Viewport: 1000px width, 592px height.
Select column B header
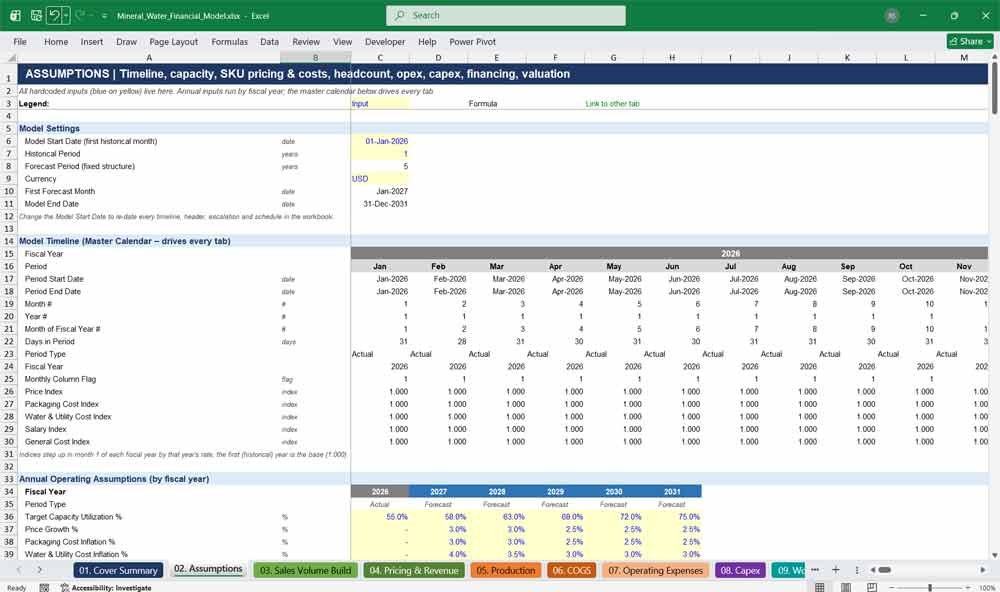point(315,57)
